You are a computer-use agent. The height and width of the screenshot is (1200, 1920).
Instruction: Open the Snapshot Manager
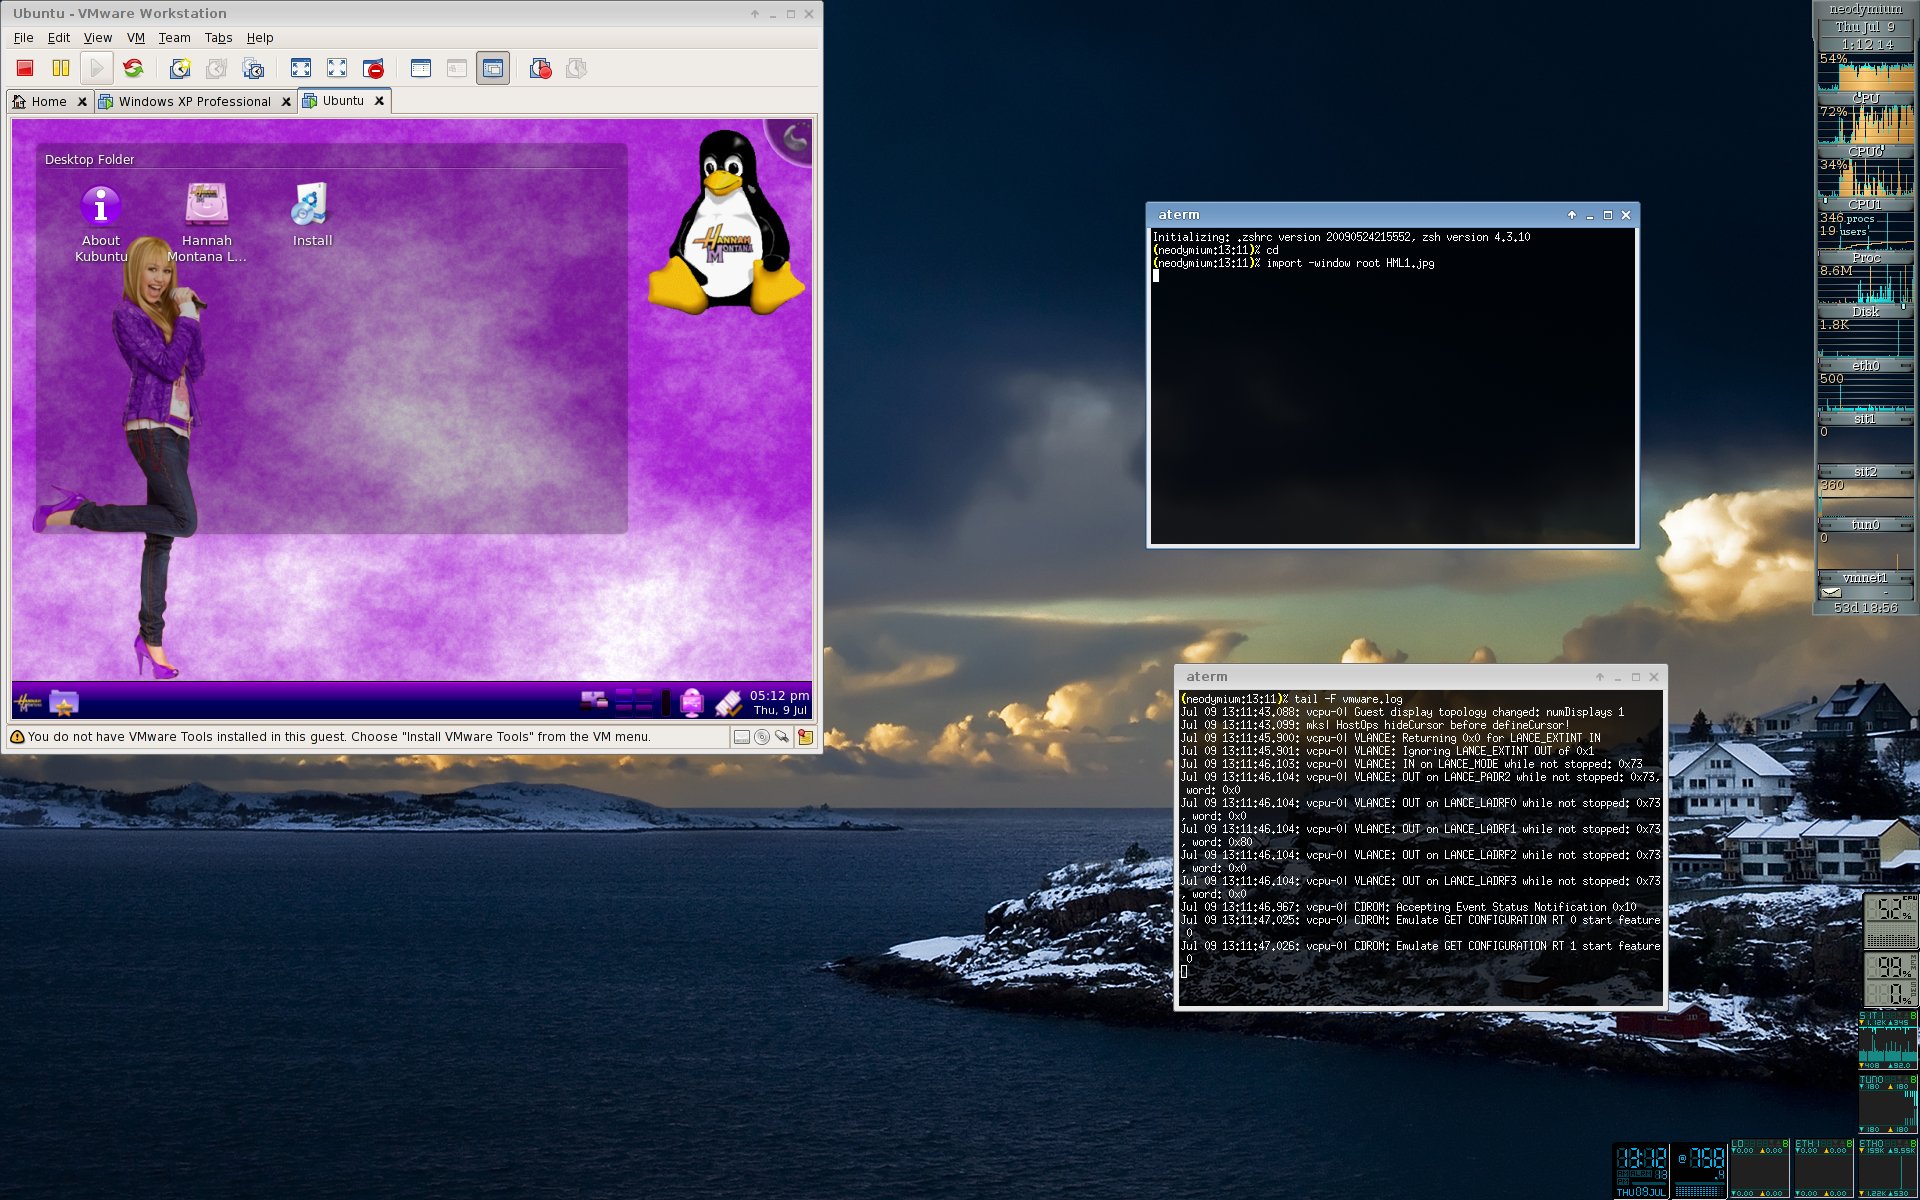pyautogui.click(x=253, y=68)
